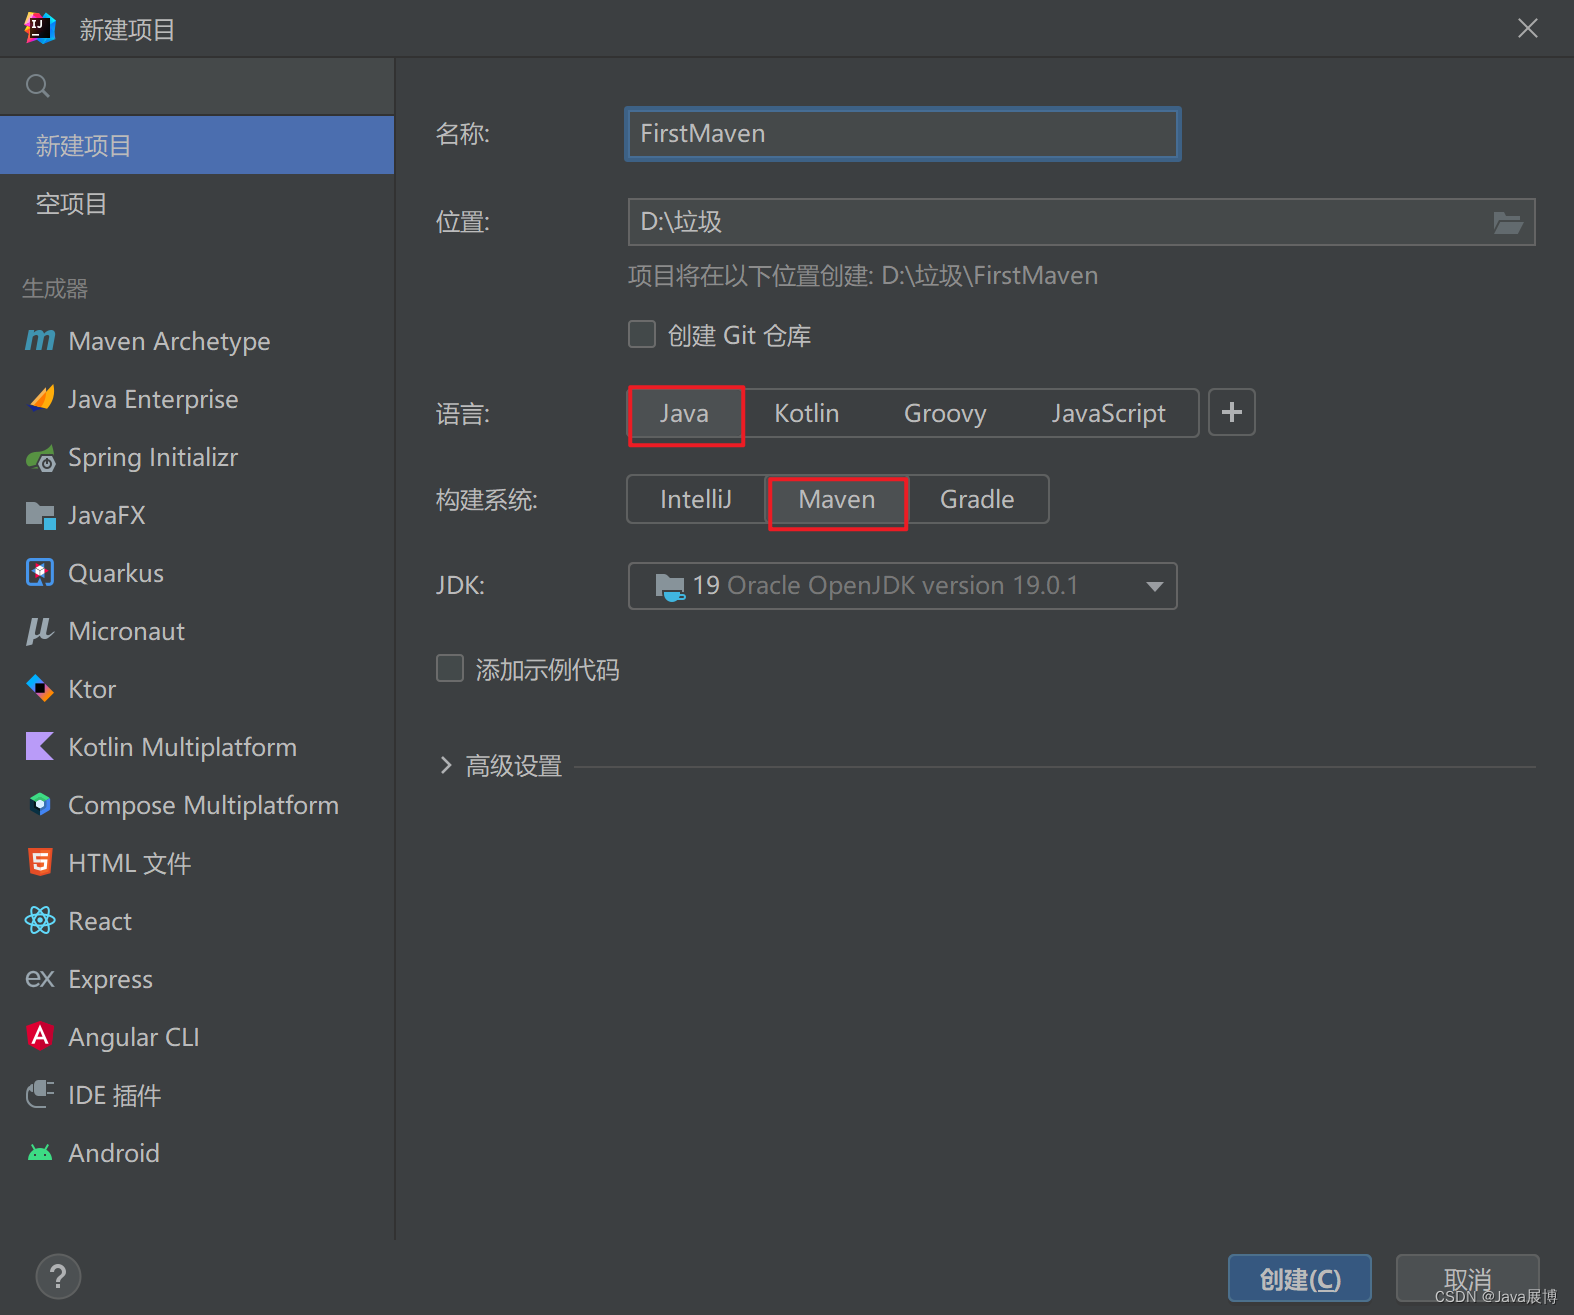
Task: Click the Kotlin Multiplatform icon
Action: coord(40,746)
